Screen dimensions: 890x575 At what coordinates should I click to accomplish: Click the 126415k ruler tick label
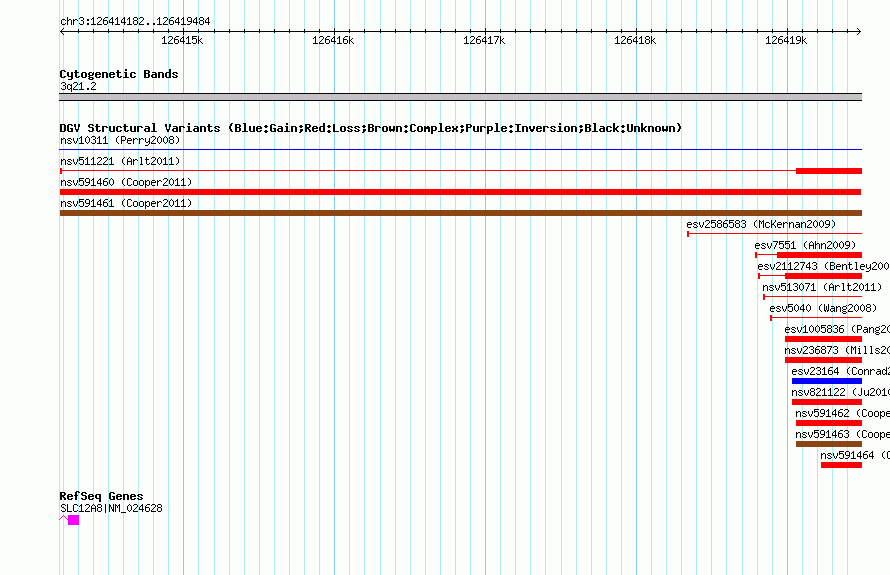182,40
